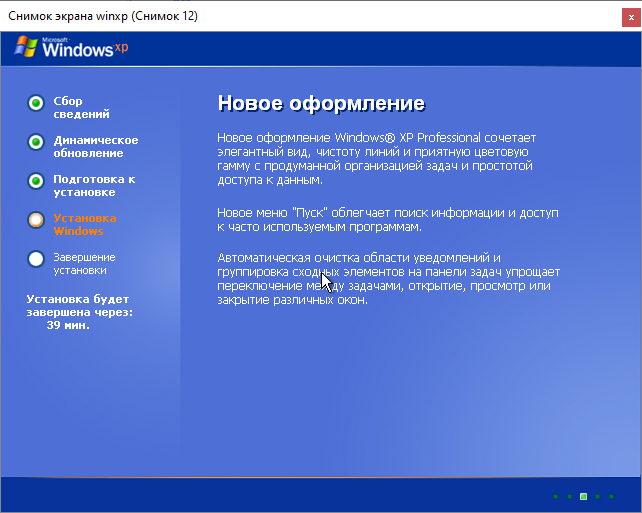
Task: Click the empty indicator beside Завершение установки
Action: click(36, 259)
